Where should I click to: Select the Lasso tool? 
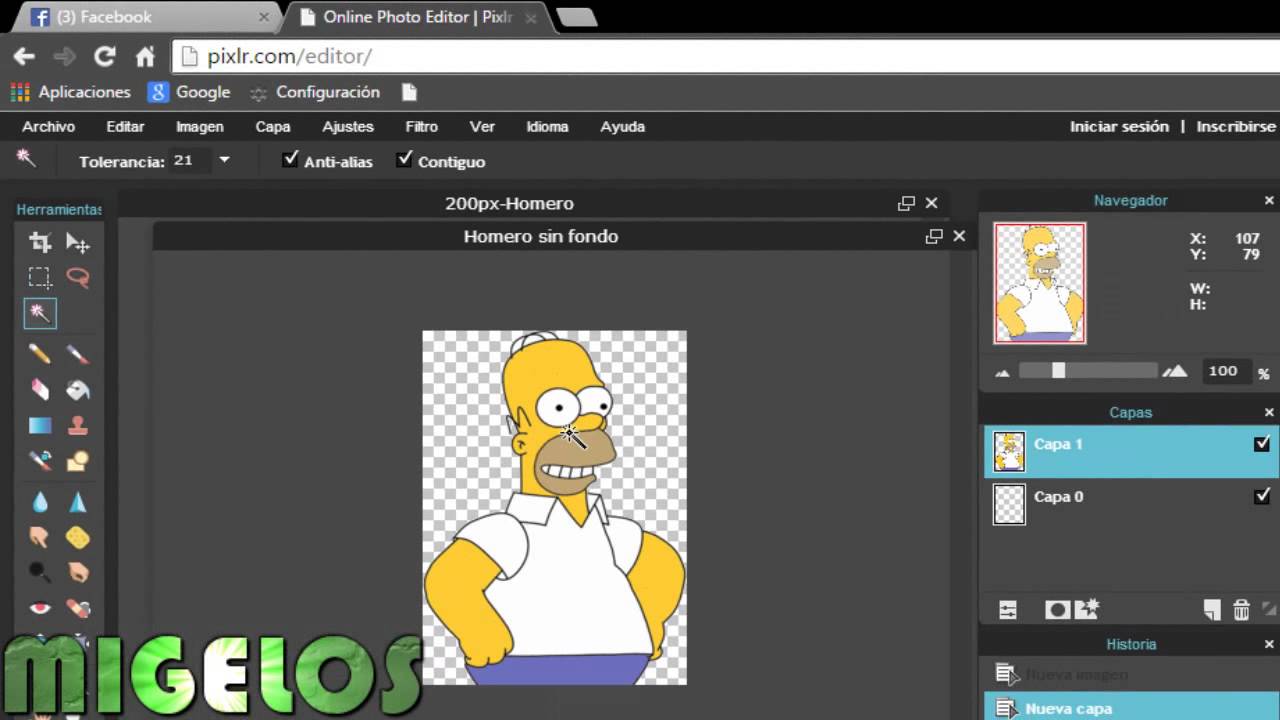pos(78,278)
